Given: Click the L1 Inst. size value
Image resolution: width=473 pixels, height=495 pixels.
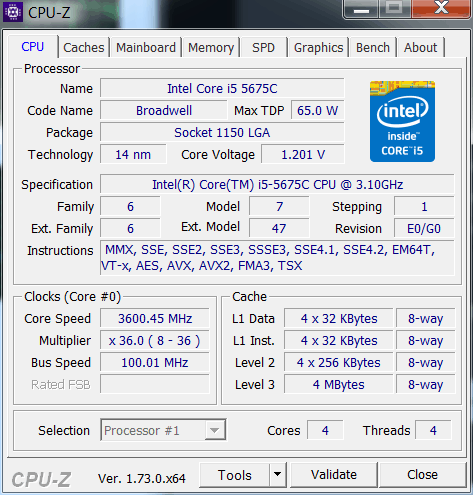Looking at the screenshot, I should pos(339,341).
